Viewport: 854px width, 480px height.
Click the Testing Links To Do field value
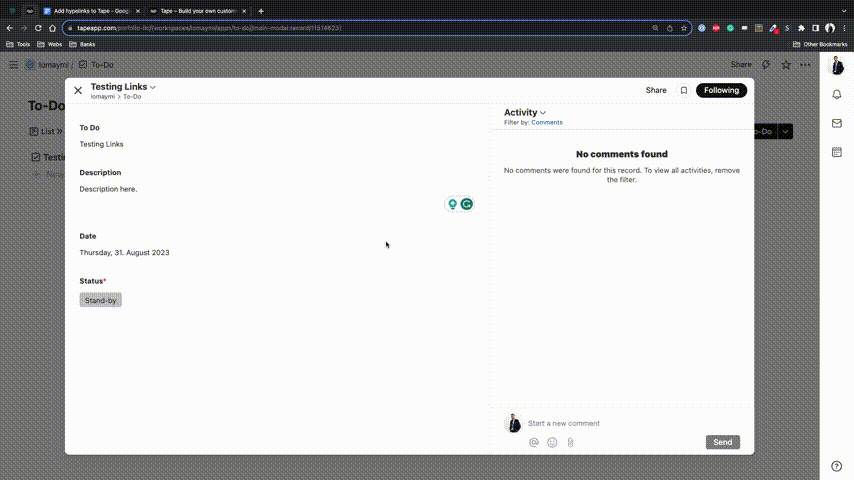[101, 144]
